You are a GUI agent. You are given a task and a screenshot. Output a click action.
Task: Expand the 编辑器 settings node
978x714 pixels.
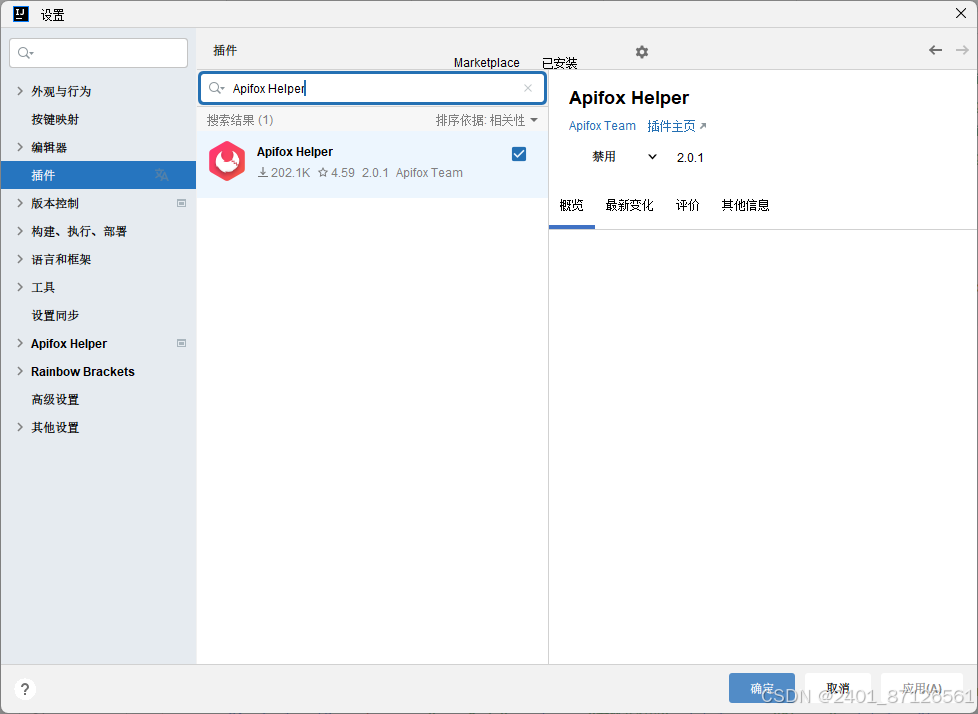point(20,147)
